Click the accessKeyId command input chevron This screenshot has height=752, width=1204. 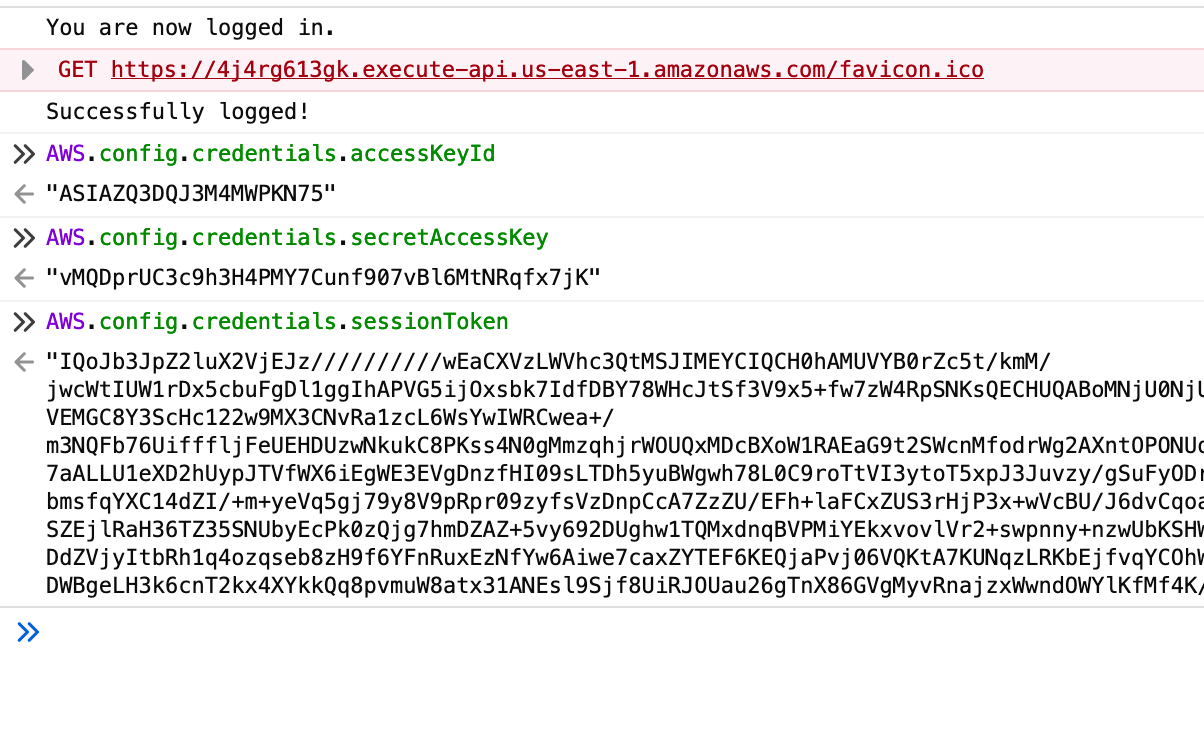[x=23, y=154]
